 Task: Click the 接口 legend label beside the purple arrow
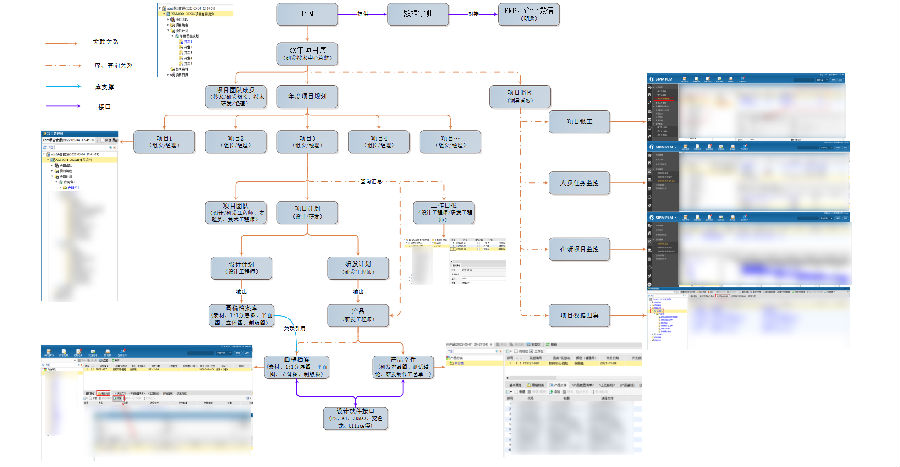tap(104, 106)
